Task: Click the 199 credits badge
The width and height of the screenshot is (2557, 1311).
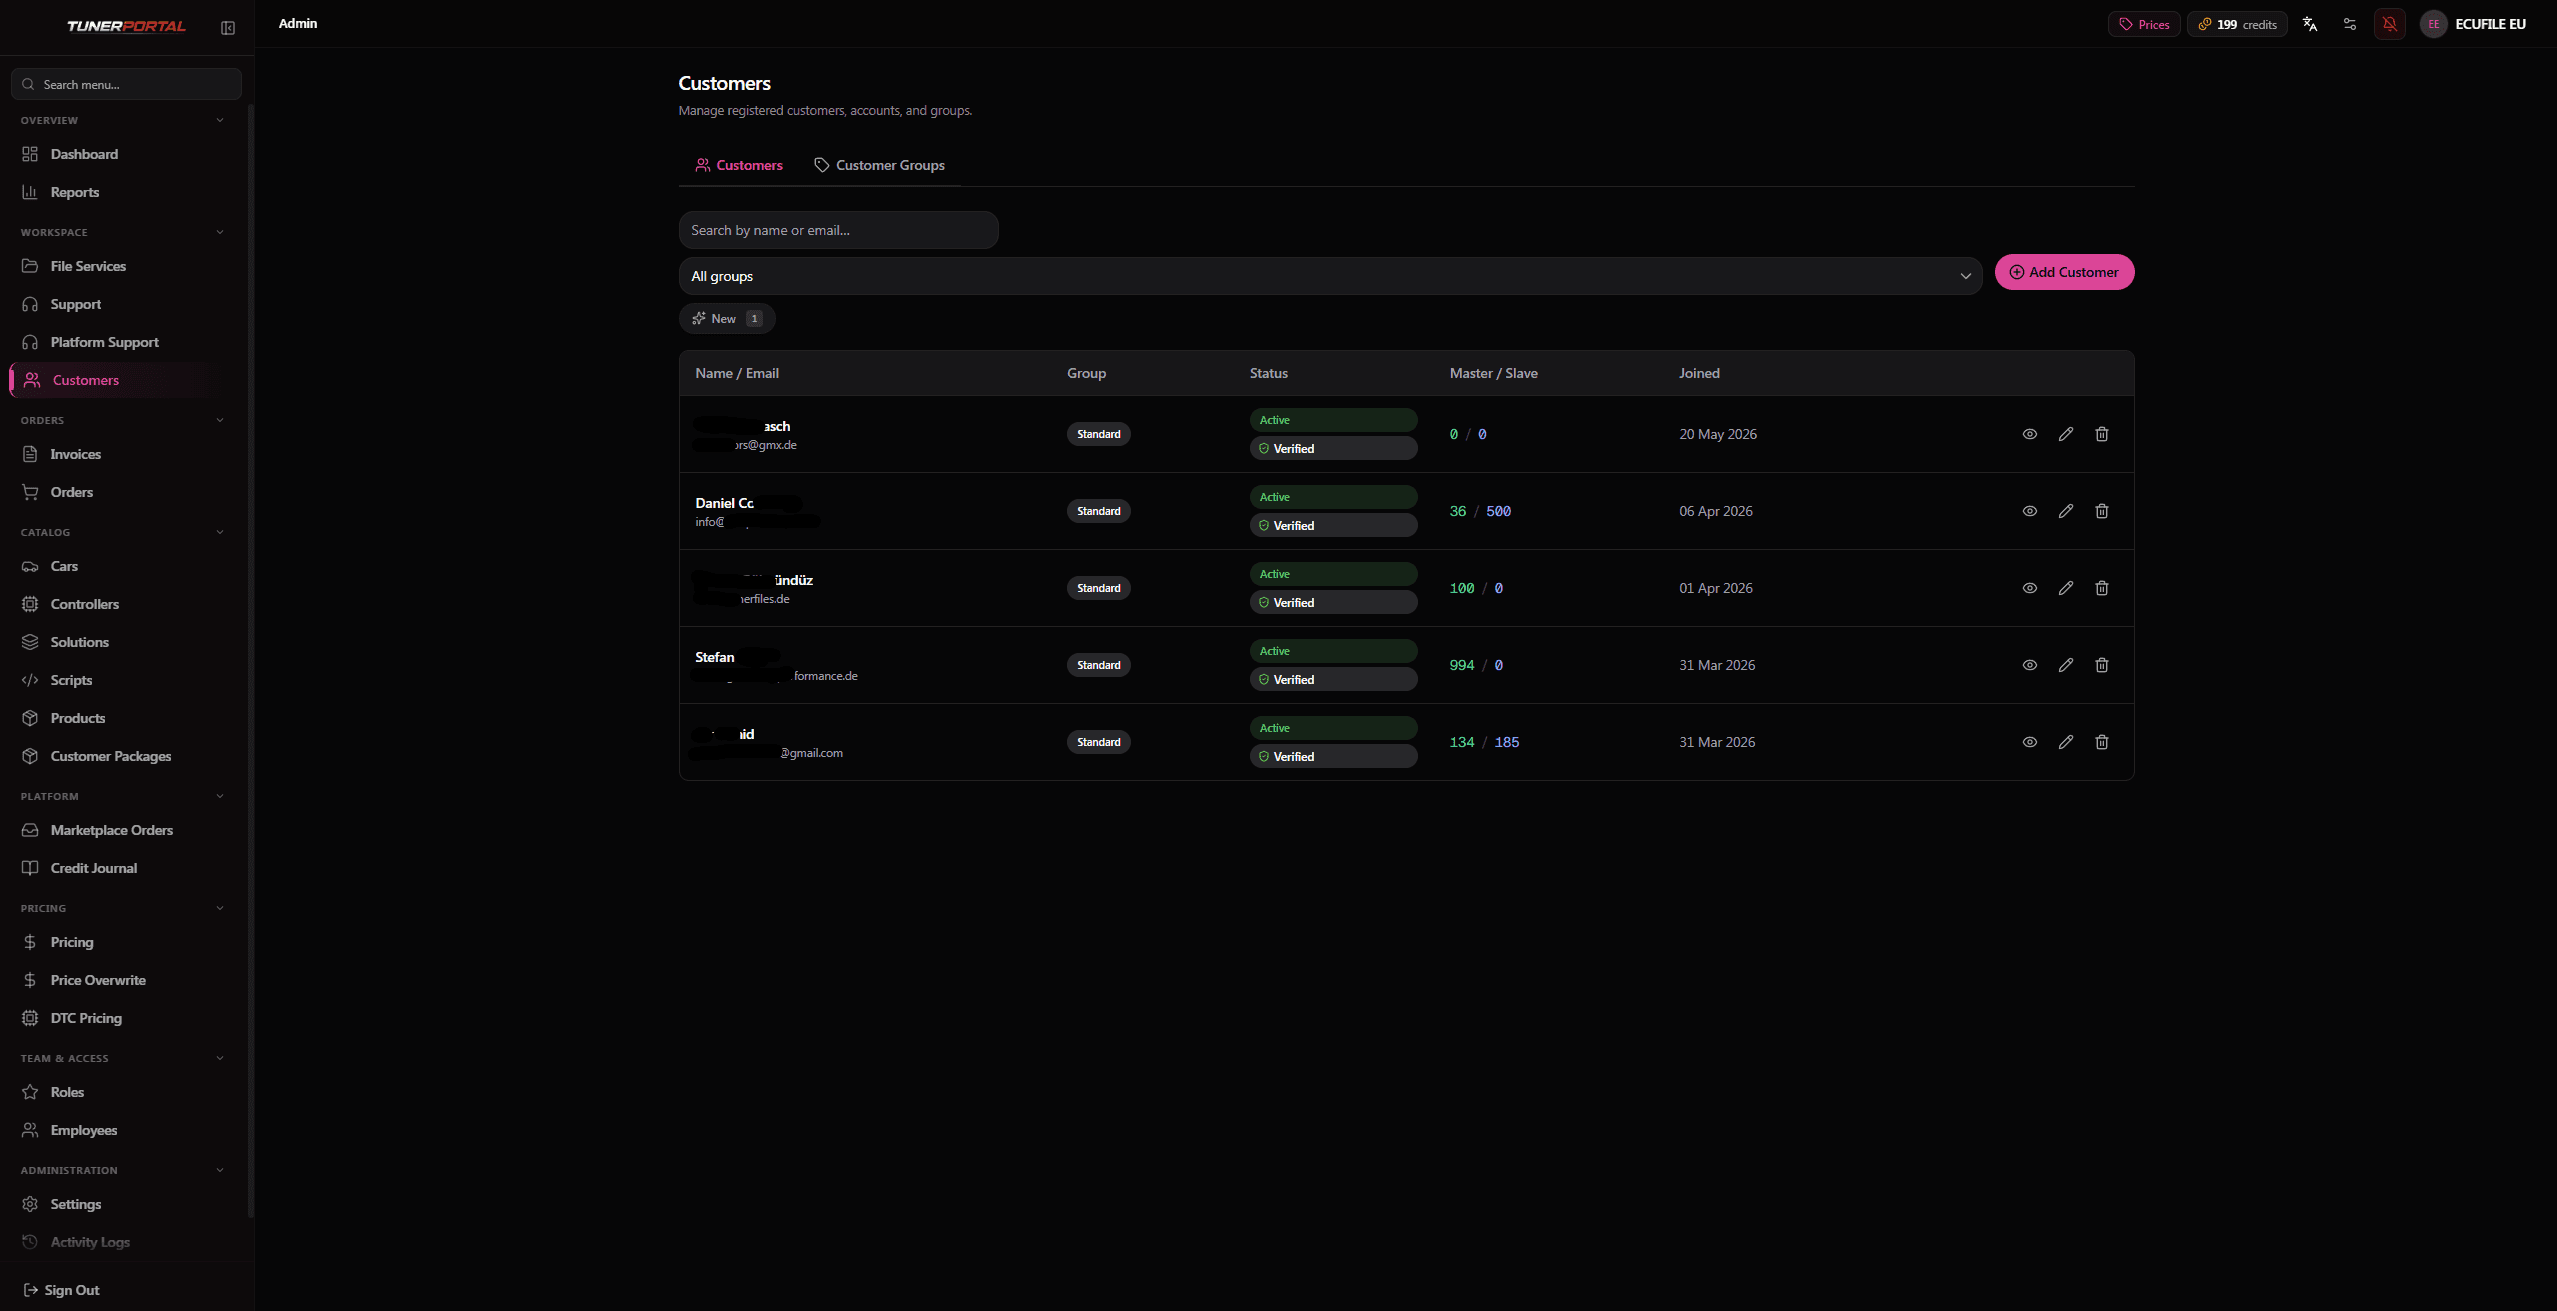Action: (x=2237, y=24)
